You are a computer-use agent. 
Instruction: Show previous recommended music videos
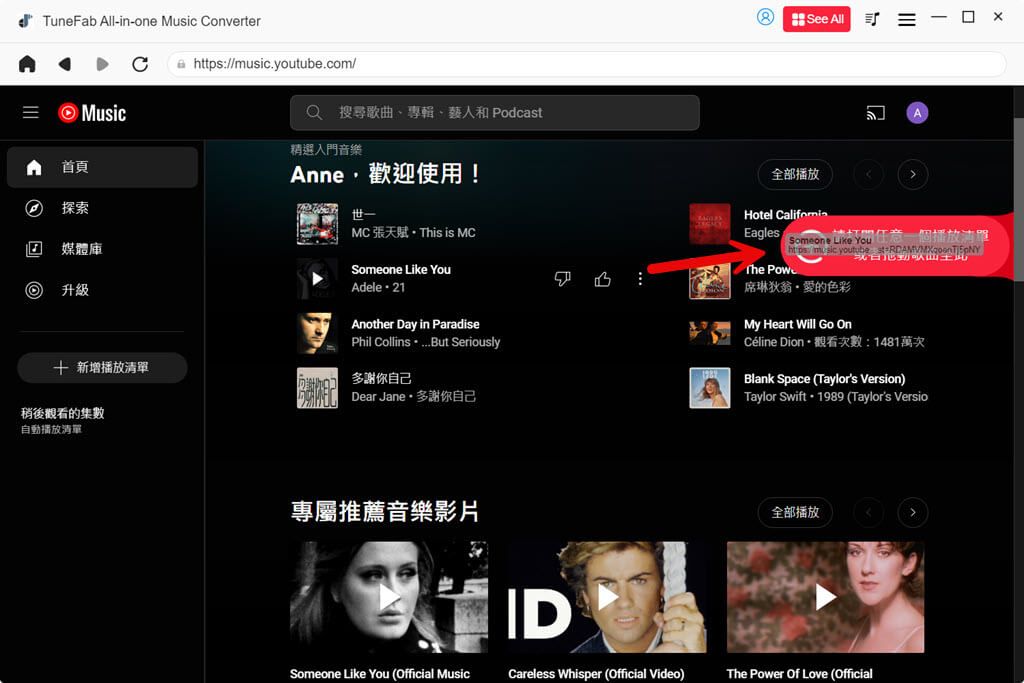[x=869, y=513]
